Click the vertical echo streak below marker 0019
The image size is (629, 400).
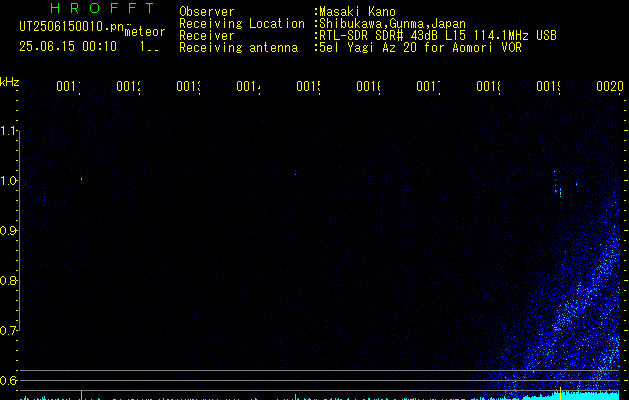pos(556,183)
